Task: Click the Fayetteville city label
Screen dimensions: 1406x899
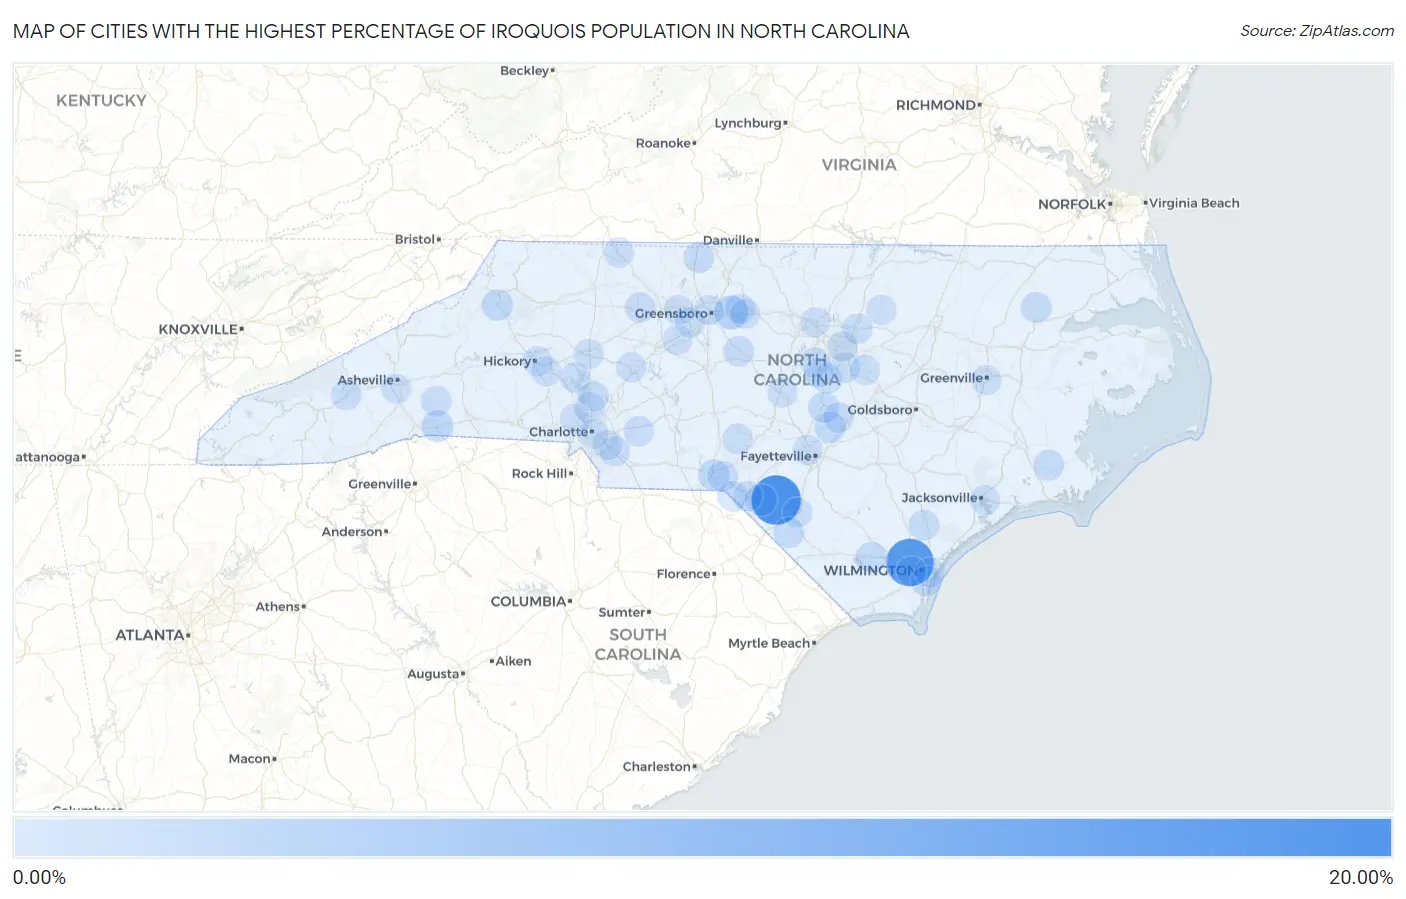Action: tap(776, 456)
